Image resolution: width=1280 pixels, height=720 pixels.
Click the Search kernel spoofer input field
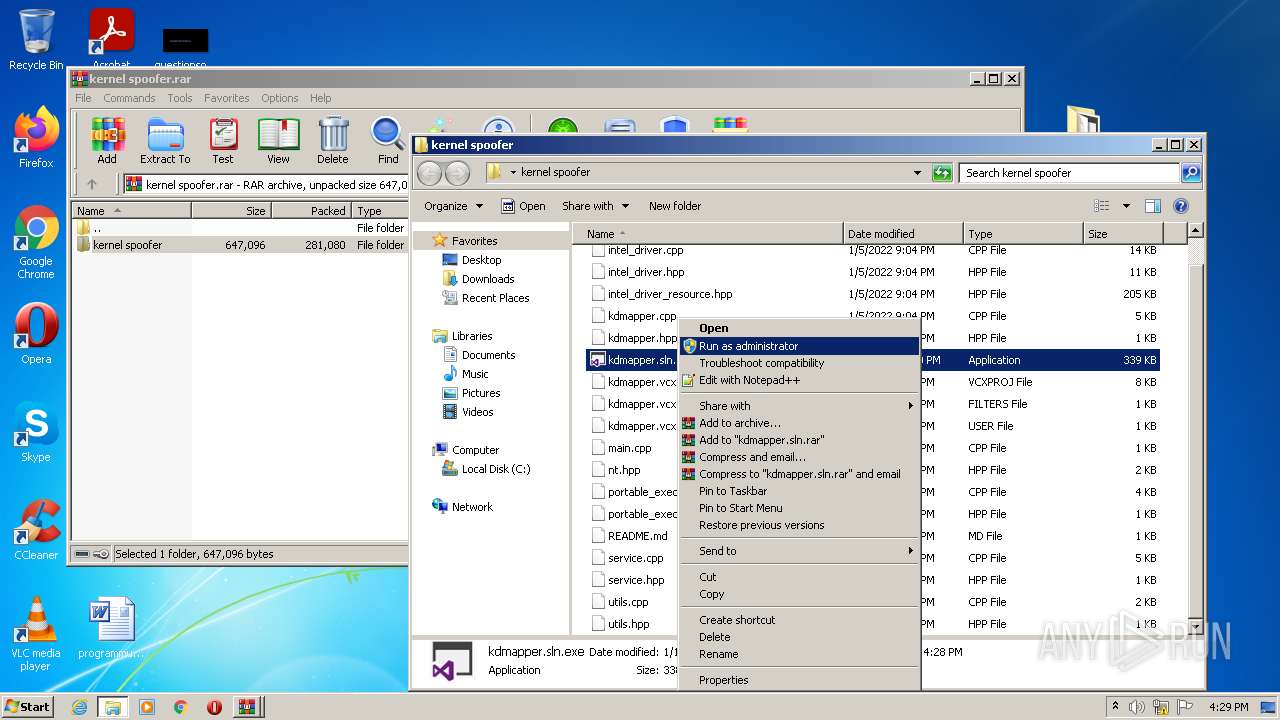pyautogui.click(x=1069, y=173)
